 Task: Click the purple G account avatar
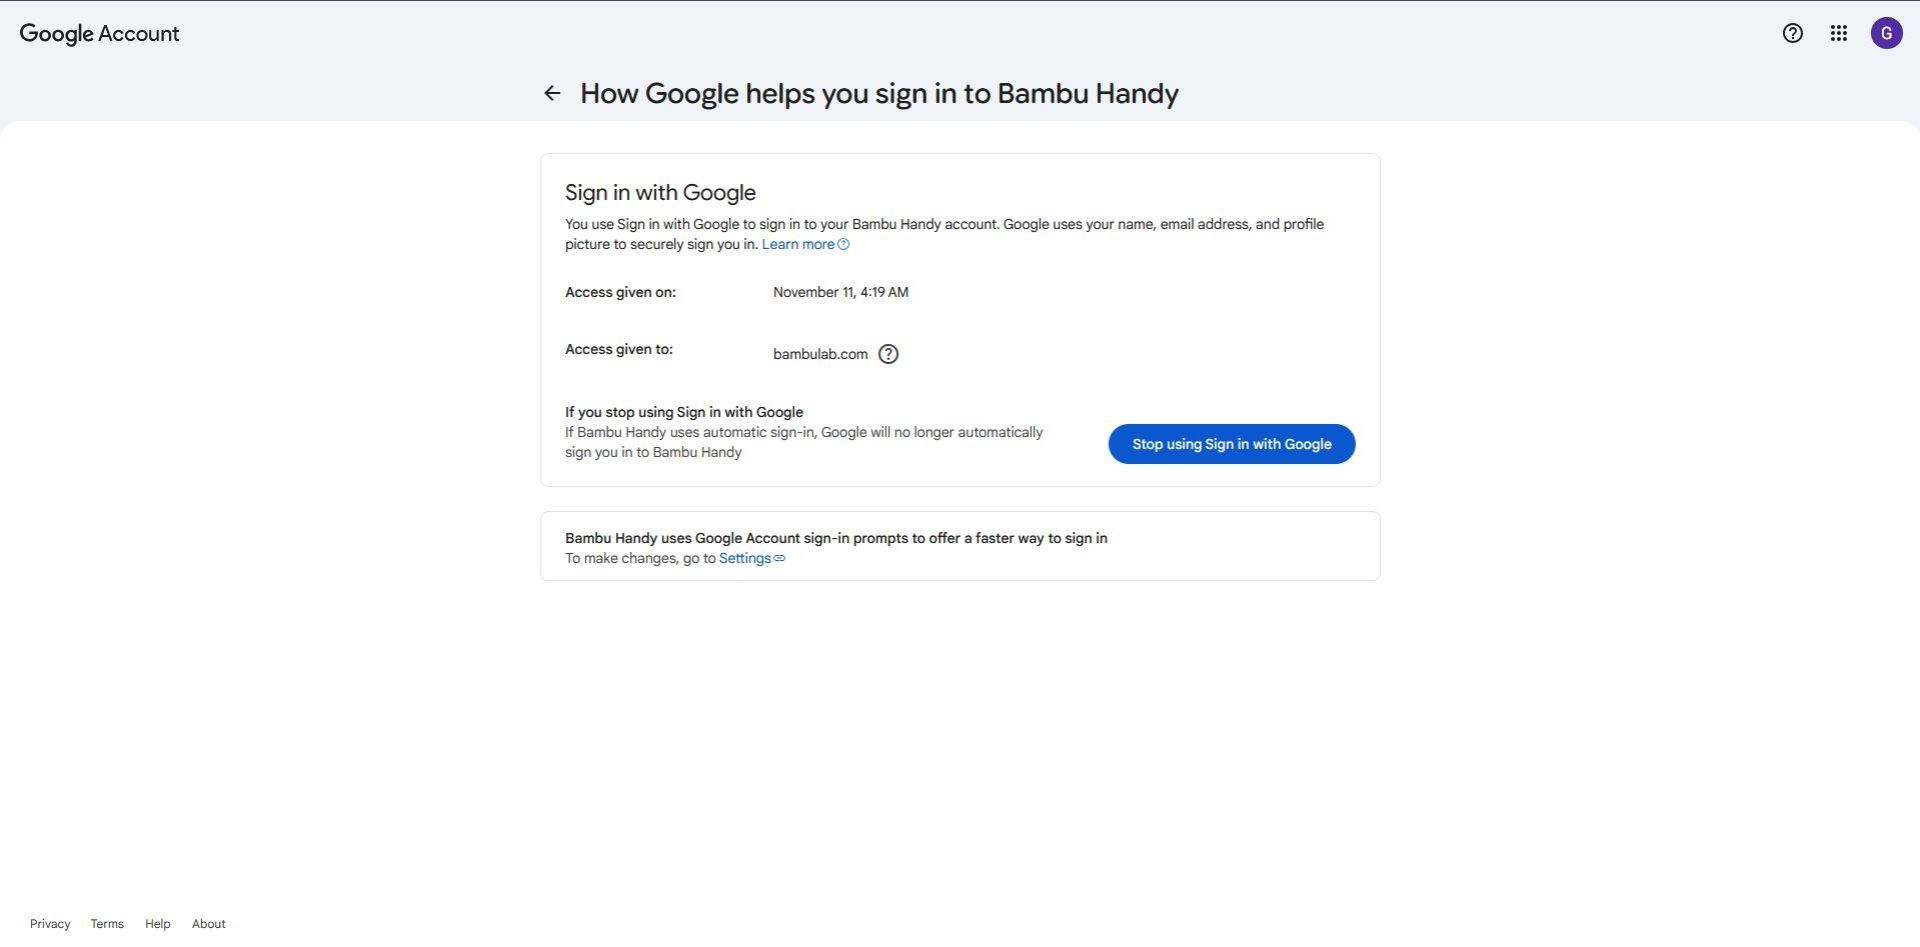point(1886,33)
